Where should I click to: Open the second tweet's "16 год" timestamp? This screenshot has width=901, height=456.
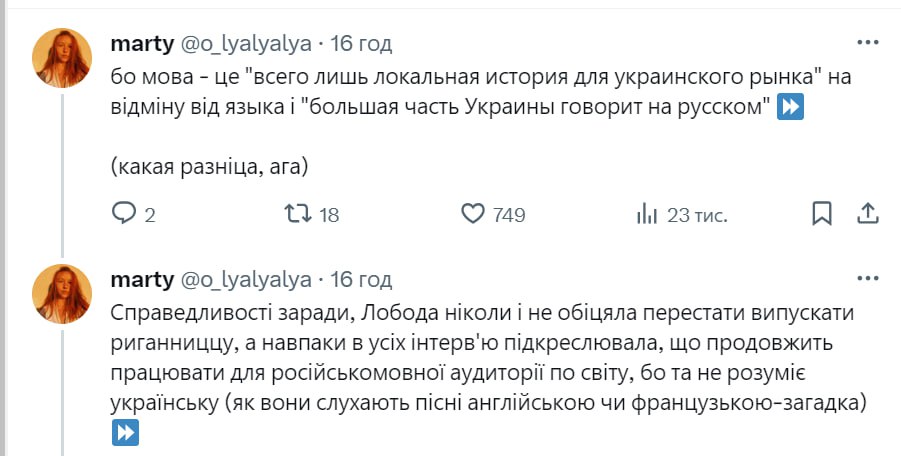point(361,279)
